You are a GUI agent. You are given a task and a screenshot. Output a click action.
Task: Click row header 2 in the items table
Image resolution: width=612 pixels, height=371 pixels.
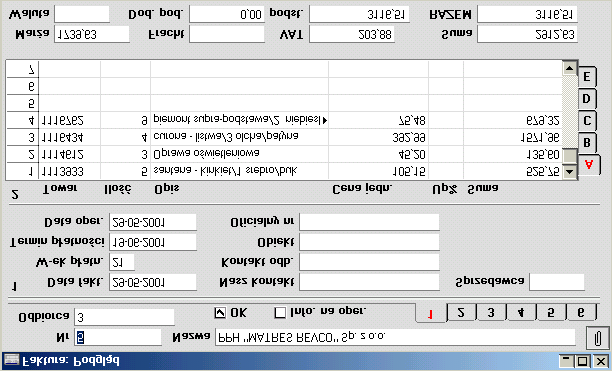click(x=22, y=154)
